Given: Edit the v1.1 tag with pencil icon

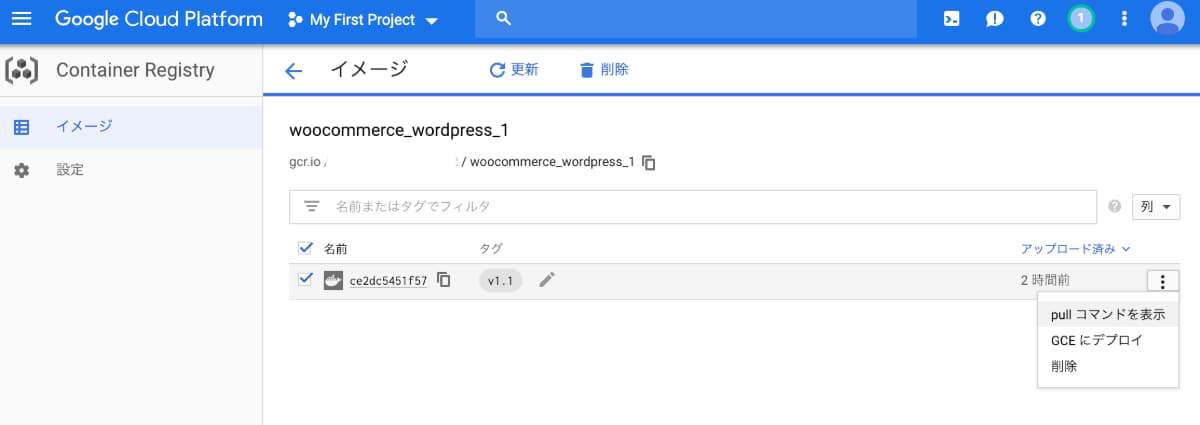Looking at the screenshot, I should point(546,281).
